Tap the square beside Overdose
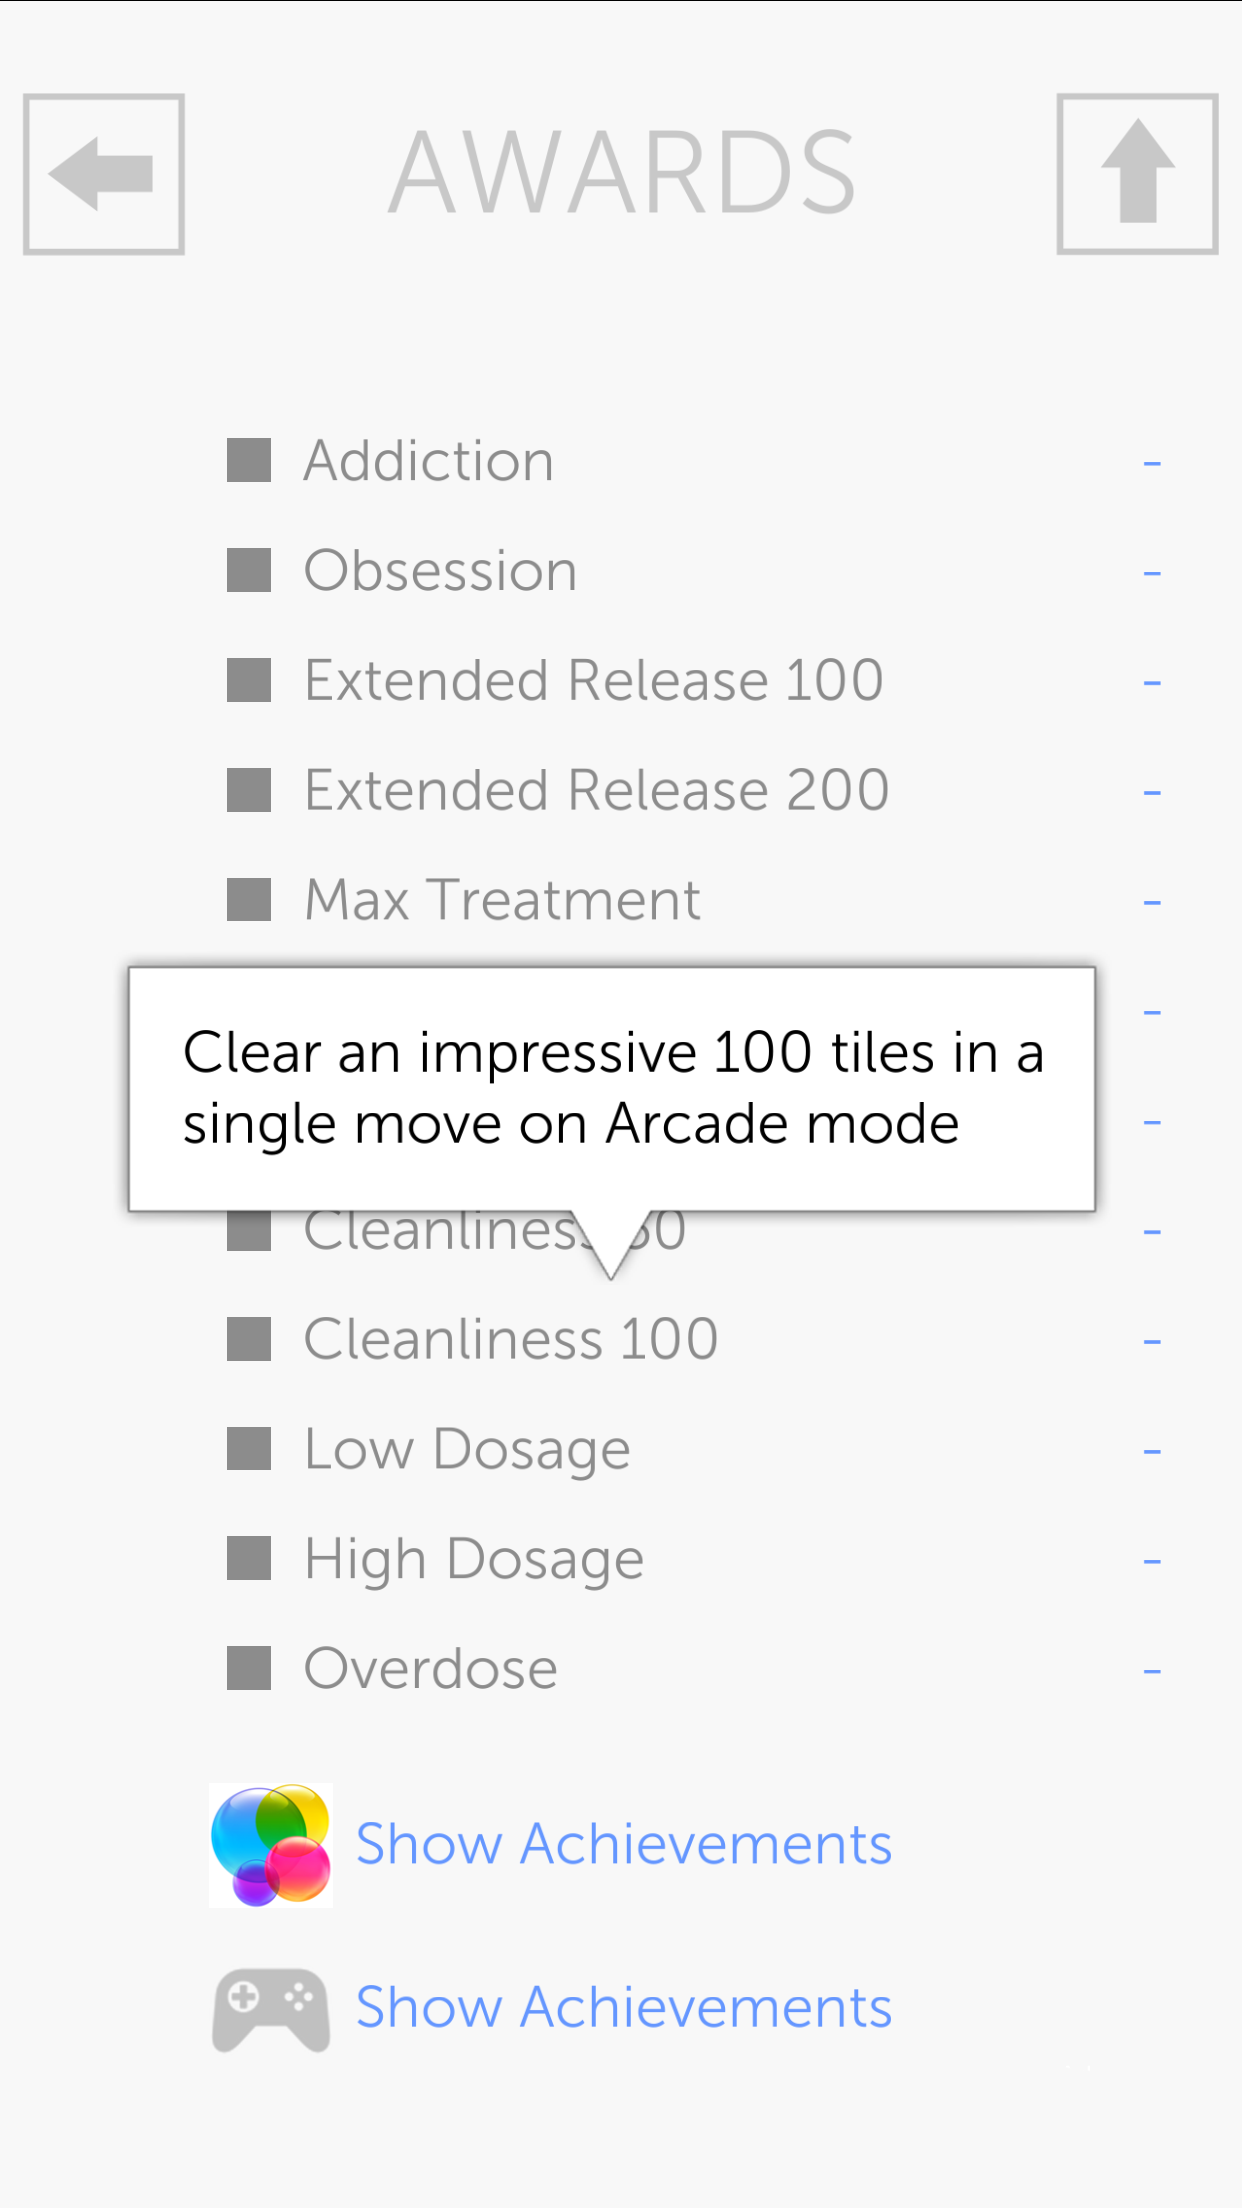Image resolution: width=1242 pixels, height=2208 pixels. [x=249, y=1668]
